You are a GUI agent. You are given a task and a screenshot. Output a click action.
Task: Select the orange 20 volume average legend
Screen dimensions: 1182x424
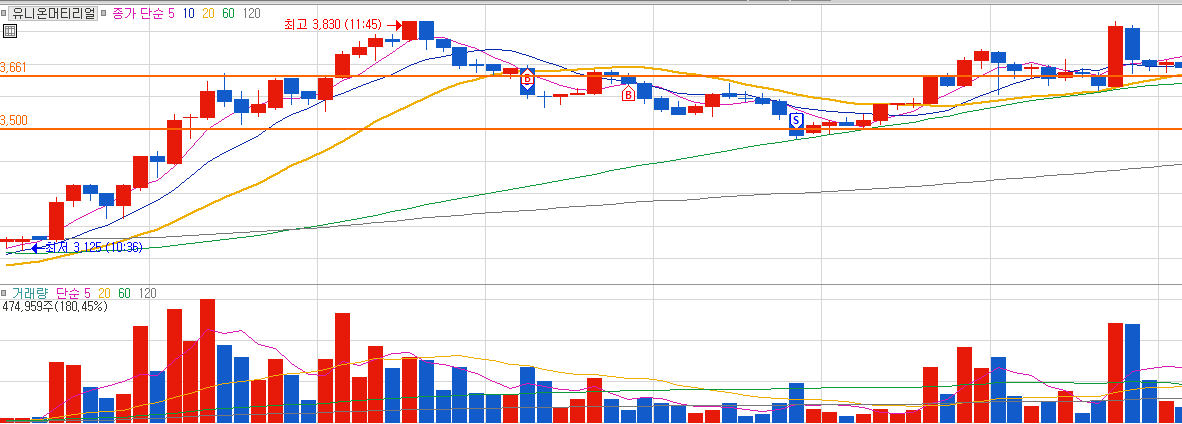coord(104,293)
